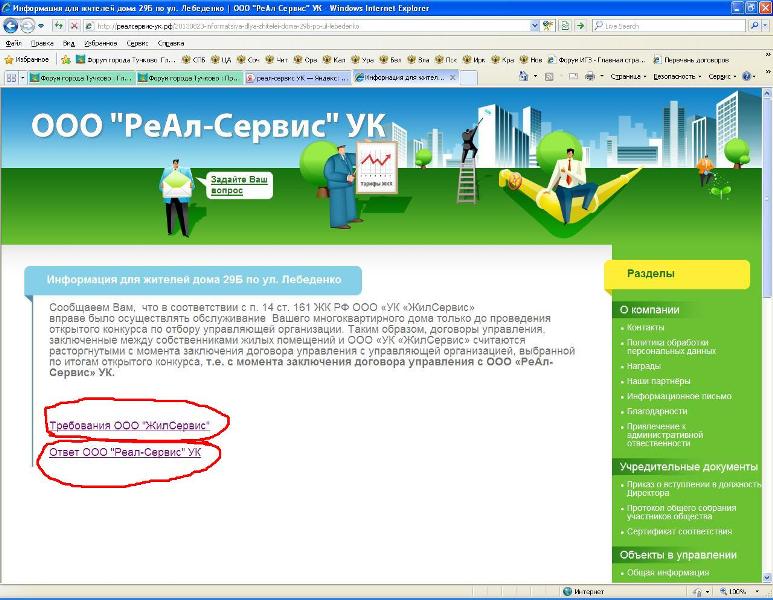Click the address bar URL field

click(x=307, y=26)
